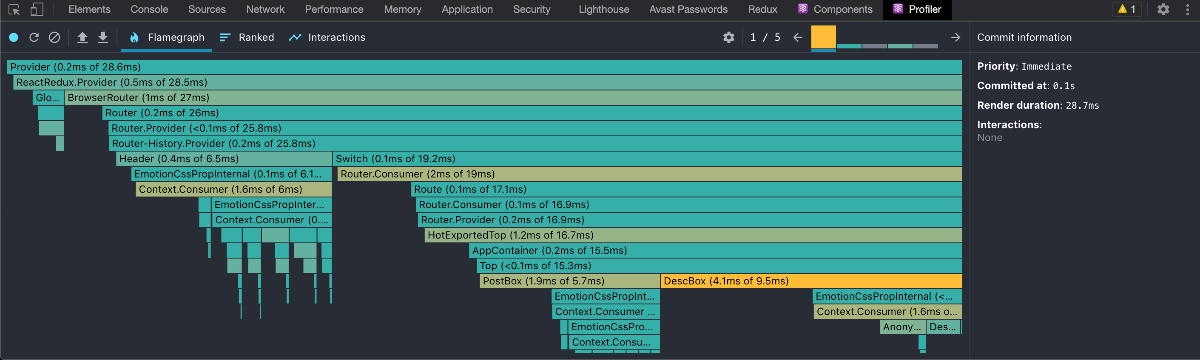Open the Elements tab
Viewport: 1200px width, 360px height.
(x=89, y=9)
